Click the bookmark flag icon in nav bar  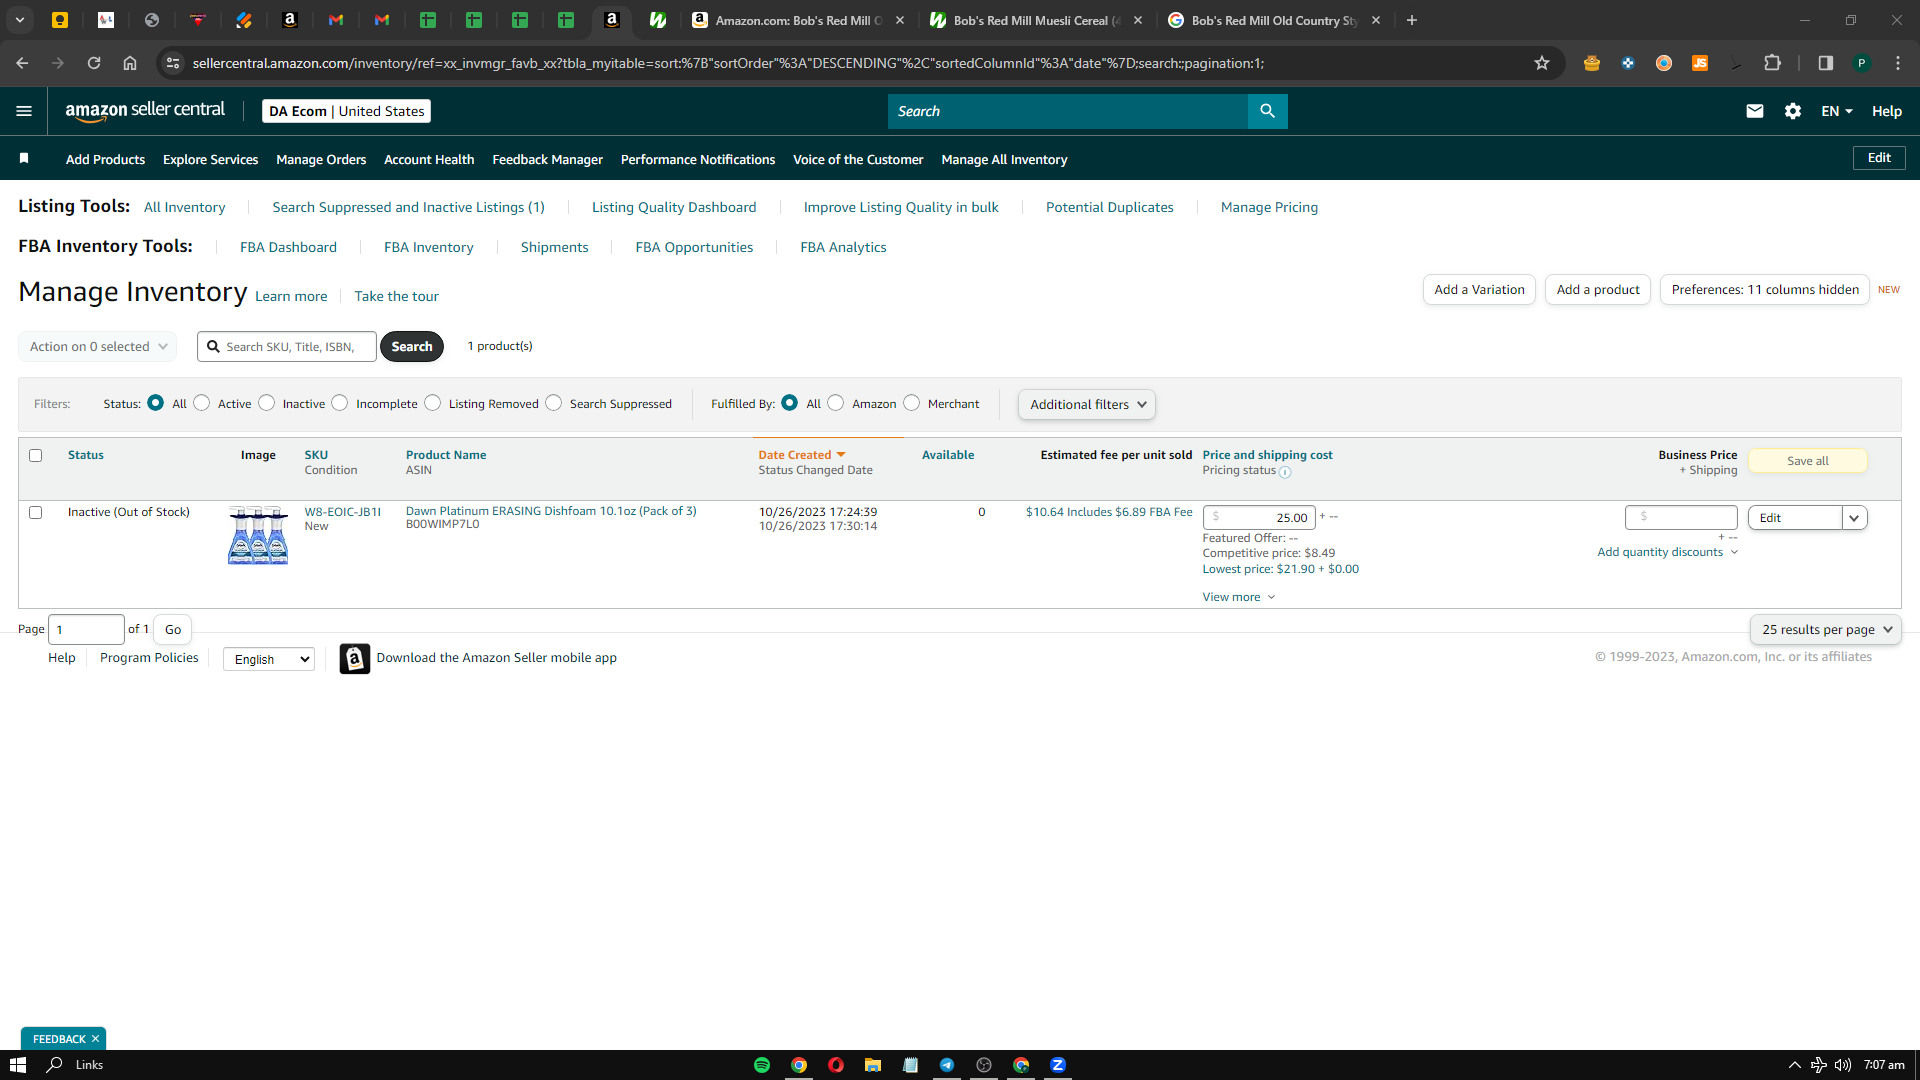[x=24, y=158]
